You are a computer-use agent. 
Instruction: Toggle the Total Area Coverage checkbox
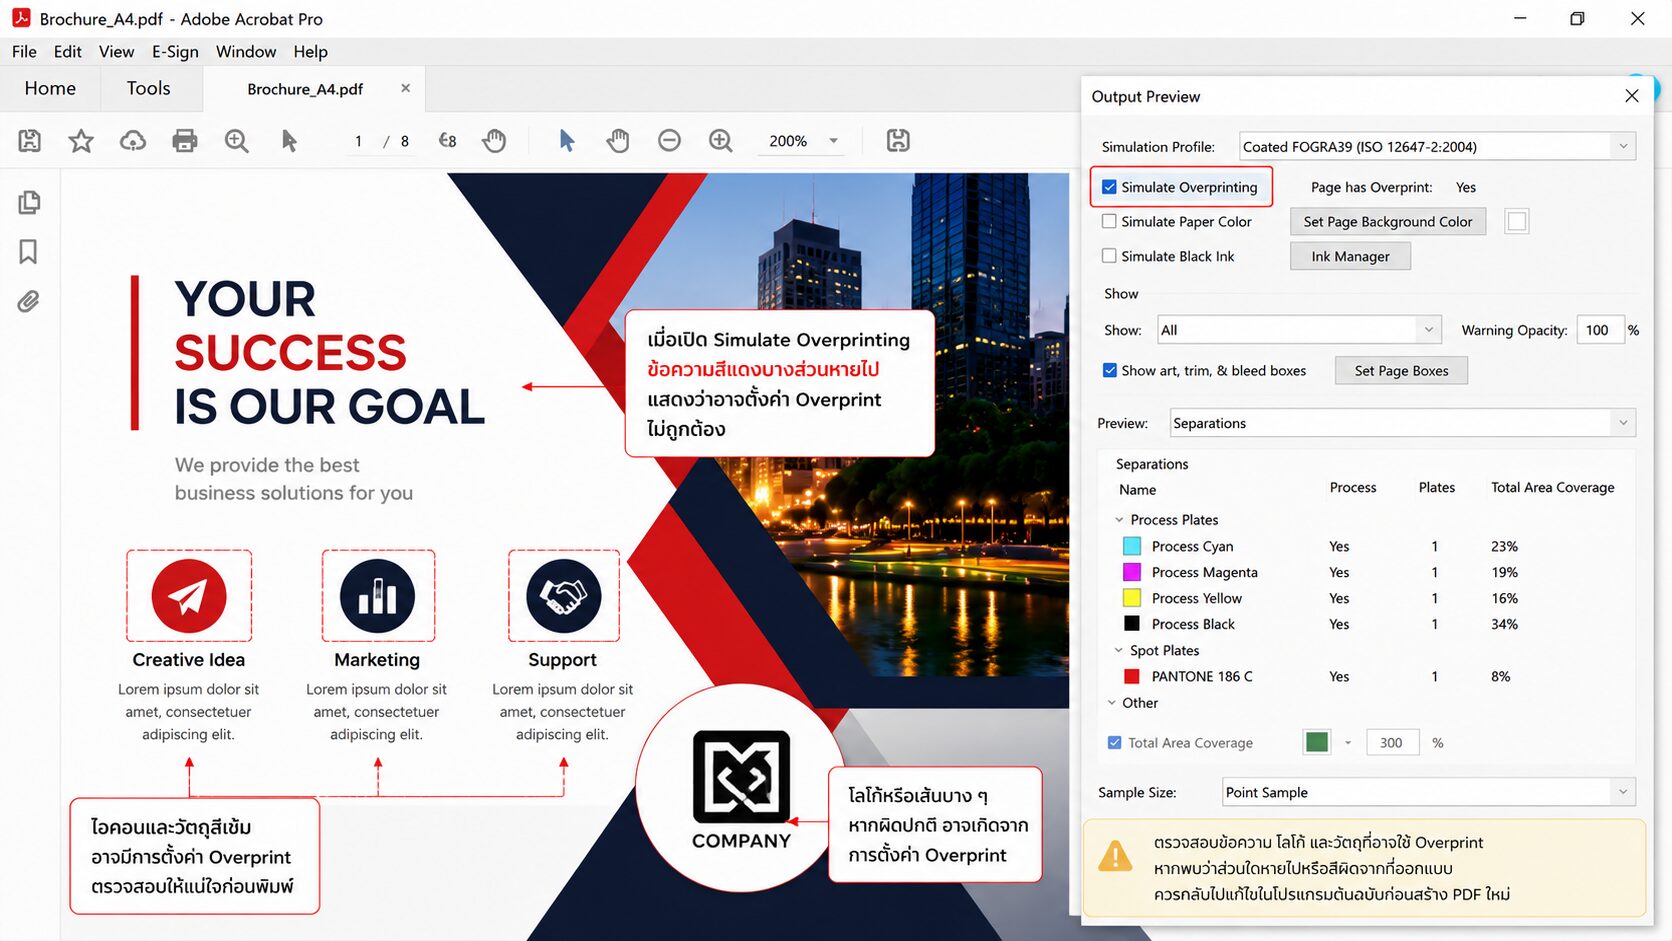click(1114, 742)
